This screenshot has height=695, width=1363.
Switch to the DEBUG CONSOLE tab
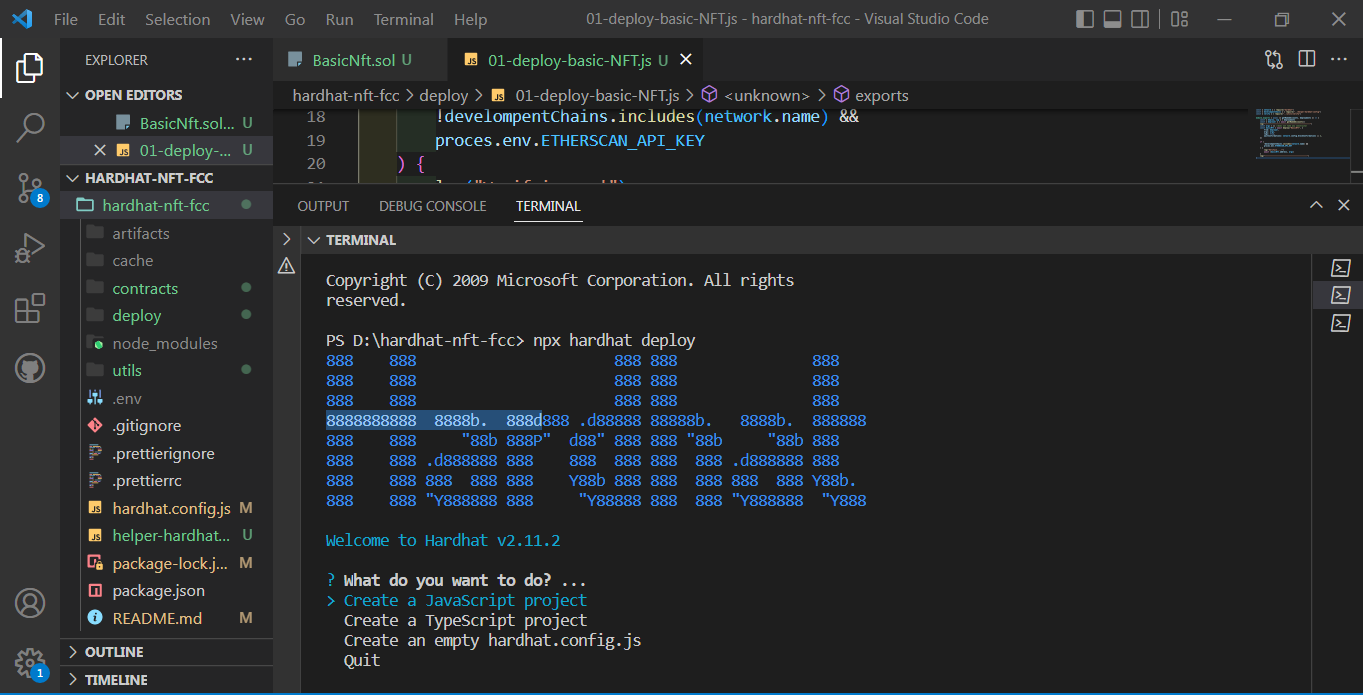tap(433, 206)
